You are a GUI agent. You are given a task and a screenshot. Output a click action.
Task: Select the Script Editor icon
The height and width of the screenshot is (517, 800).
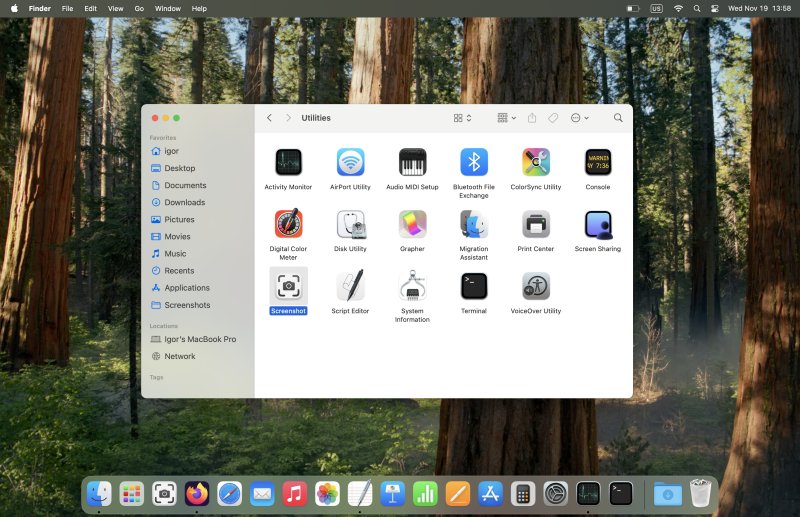coord(350,286)
